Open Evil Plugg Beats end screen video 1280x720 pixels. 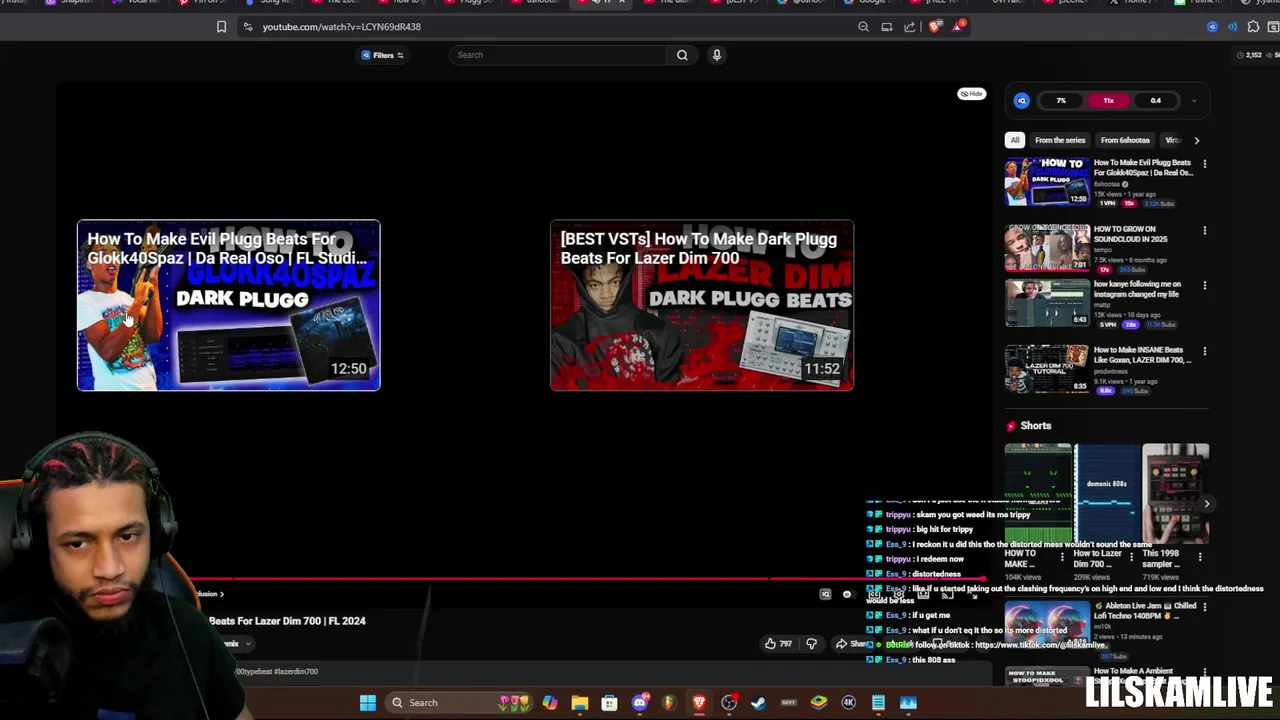tap(229, 305)
